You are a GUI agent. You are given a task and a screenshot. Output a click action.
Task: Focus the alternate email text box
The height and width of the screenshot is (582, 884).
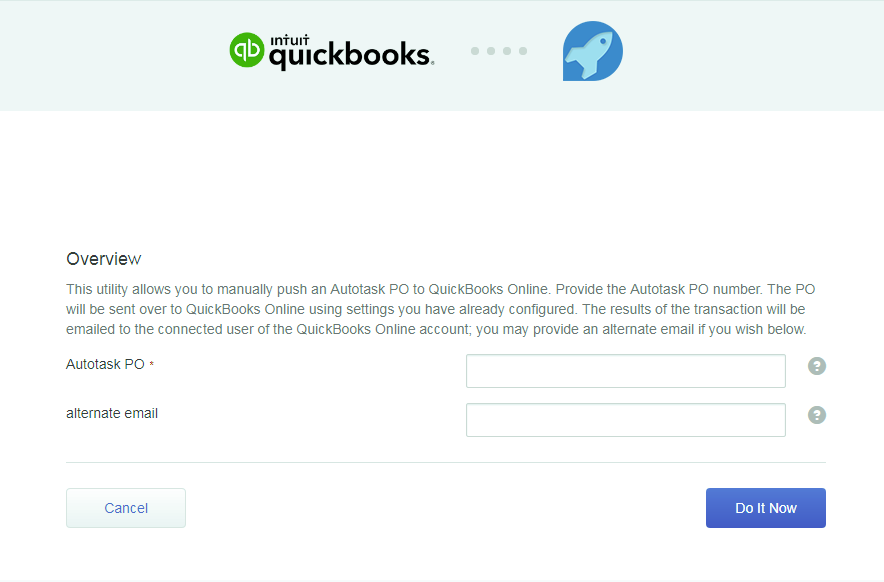click(626, 420)
